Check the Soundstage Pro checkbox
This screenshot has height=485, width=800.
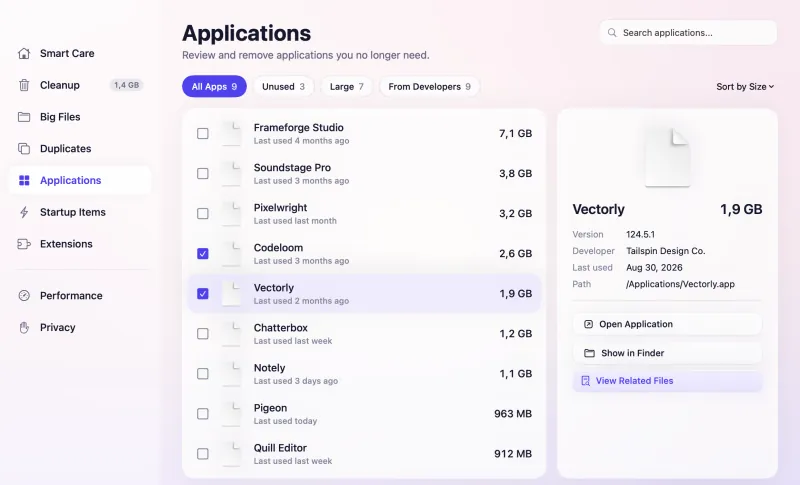tap(203, 173)
